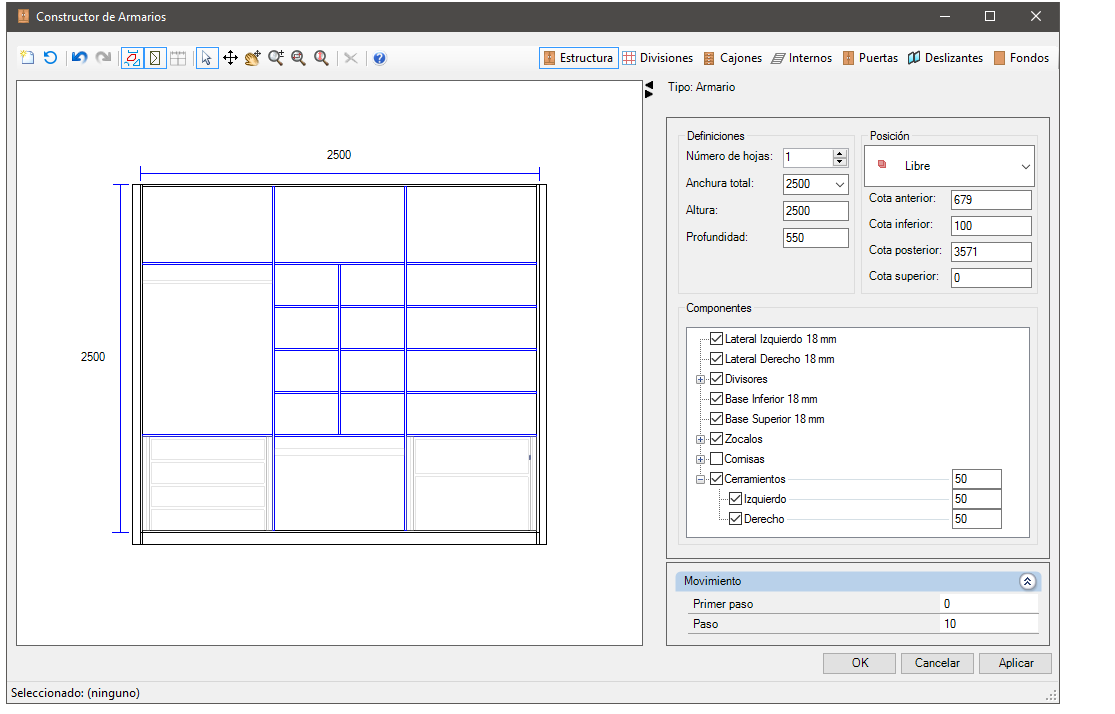Toggle the dimensions display toolbar icon
1115x714 pixels.
click(132, 58)
